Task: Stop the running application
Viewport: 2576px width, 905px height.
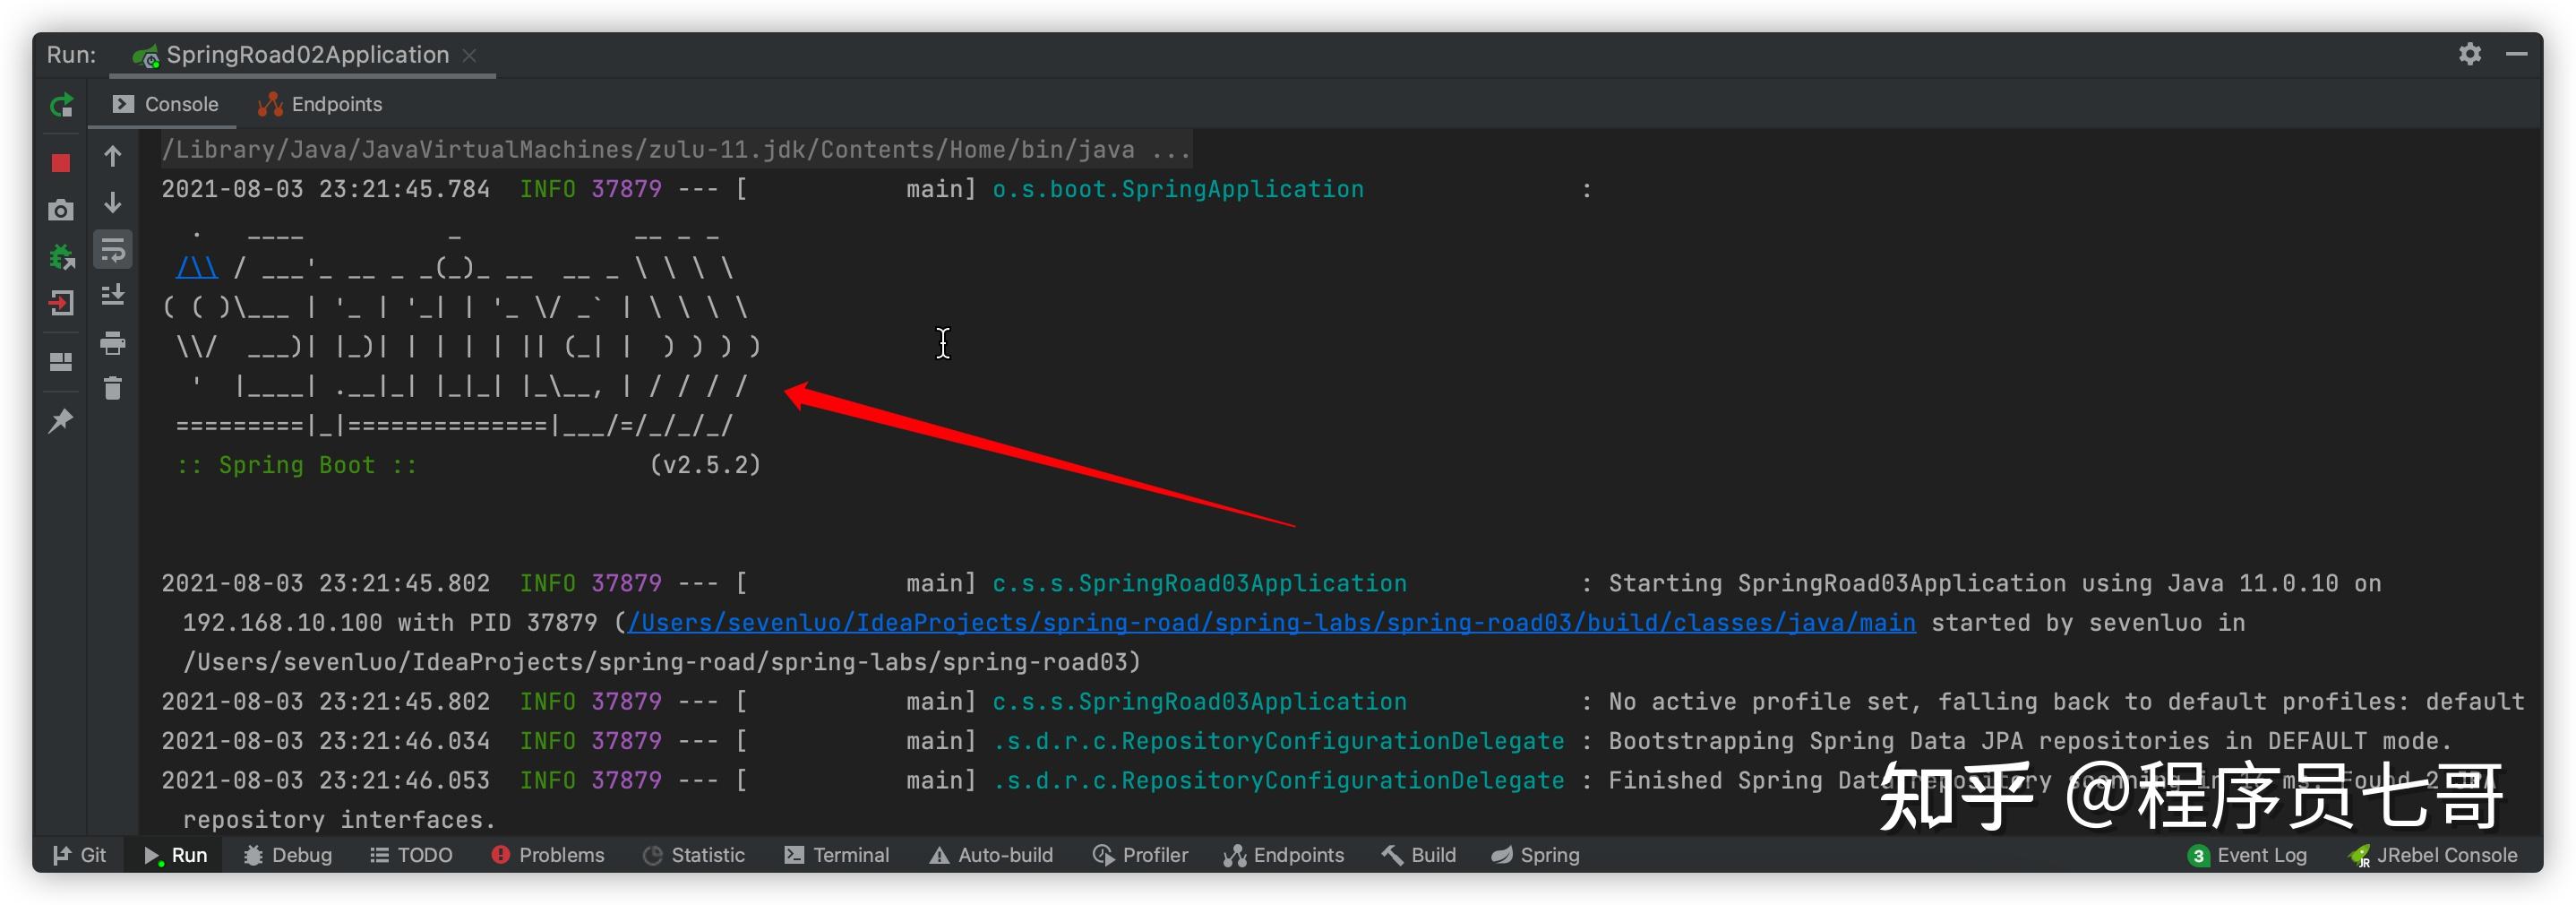Action: [x=61, y=163]
